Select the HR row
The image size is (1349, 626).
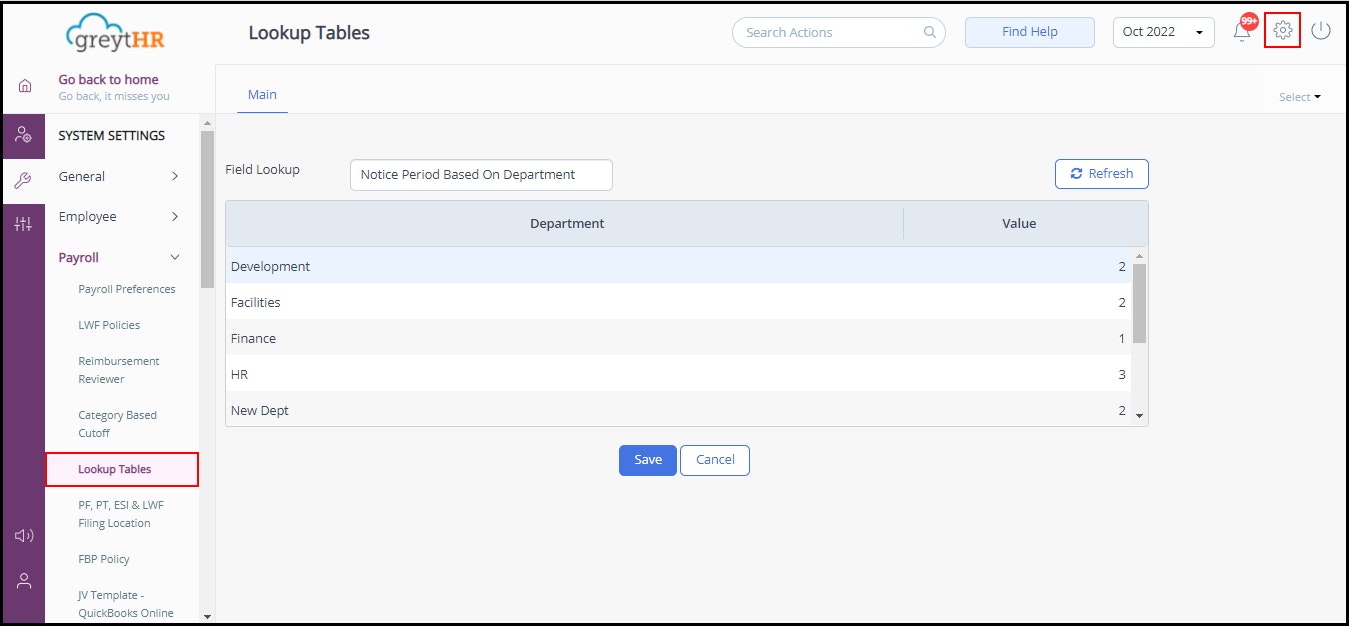click(x=679, y=374)
